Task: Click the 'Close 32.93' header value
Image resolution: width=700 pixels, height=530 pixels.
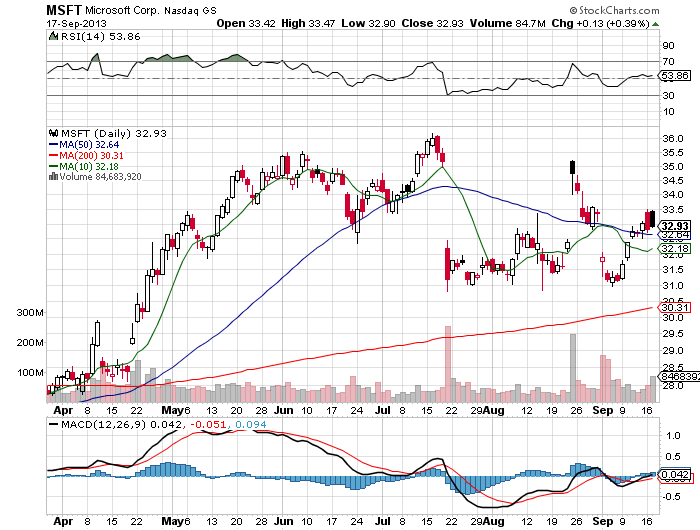Action: tap(432, 23)
